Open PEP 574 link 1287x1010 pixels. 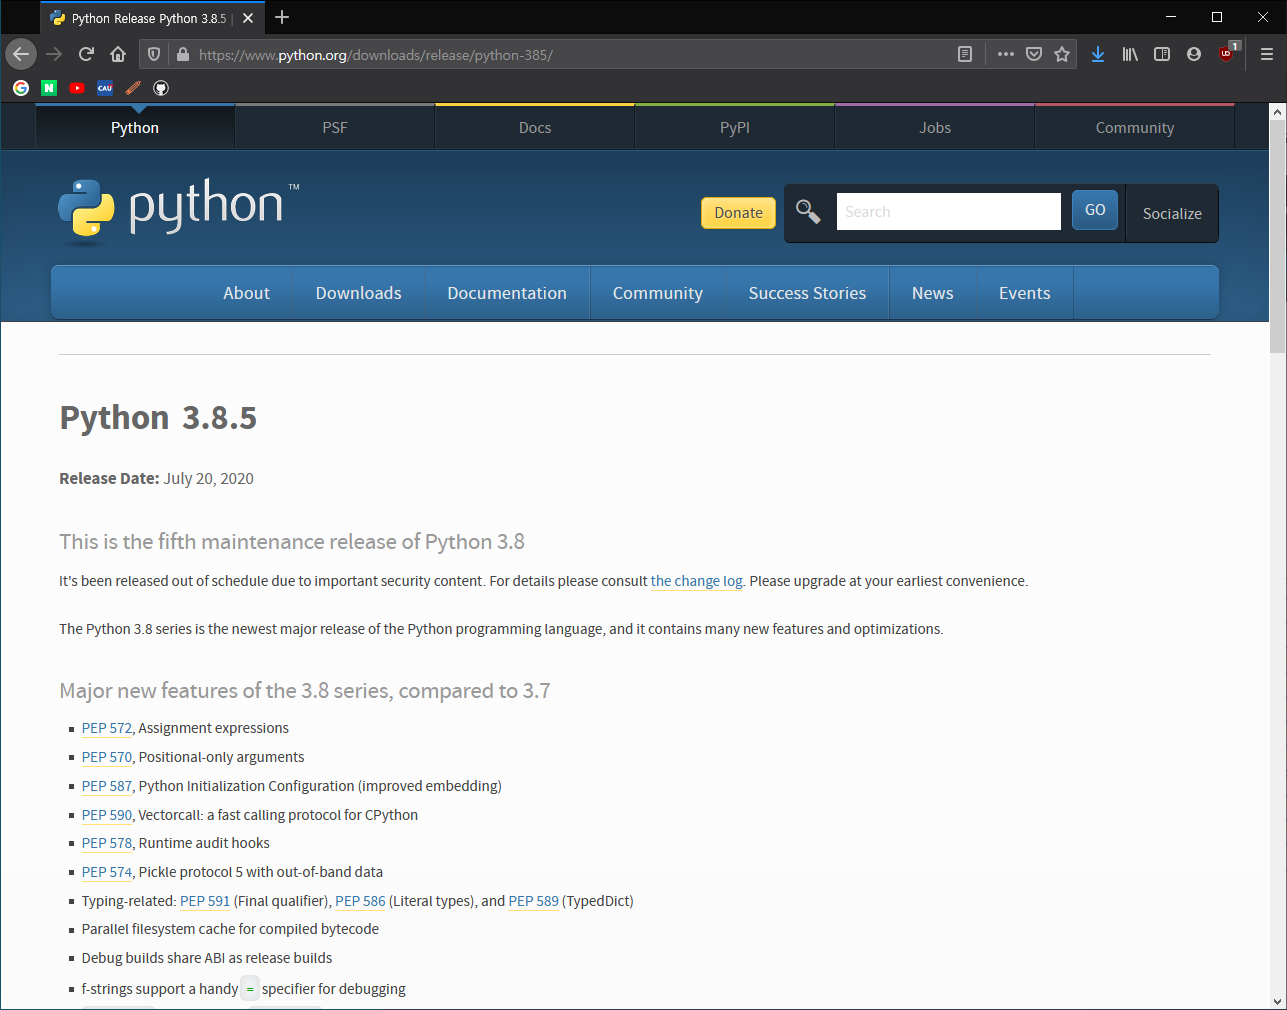click(107, 872)
